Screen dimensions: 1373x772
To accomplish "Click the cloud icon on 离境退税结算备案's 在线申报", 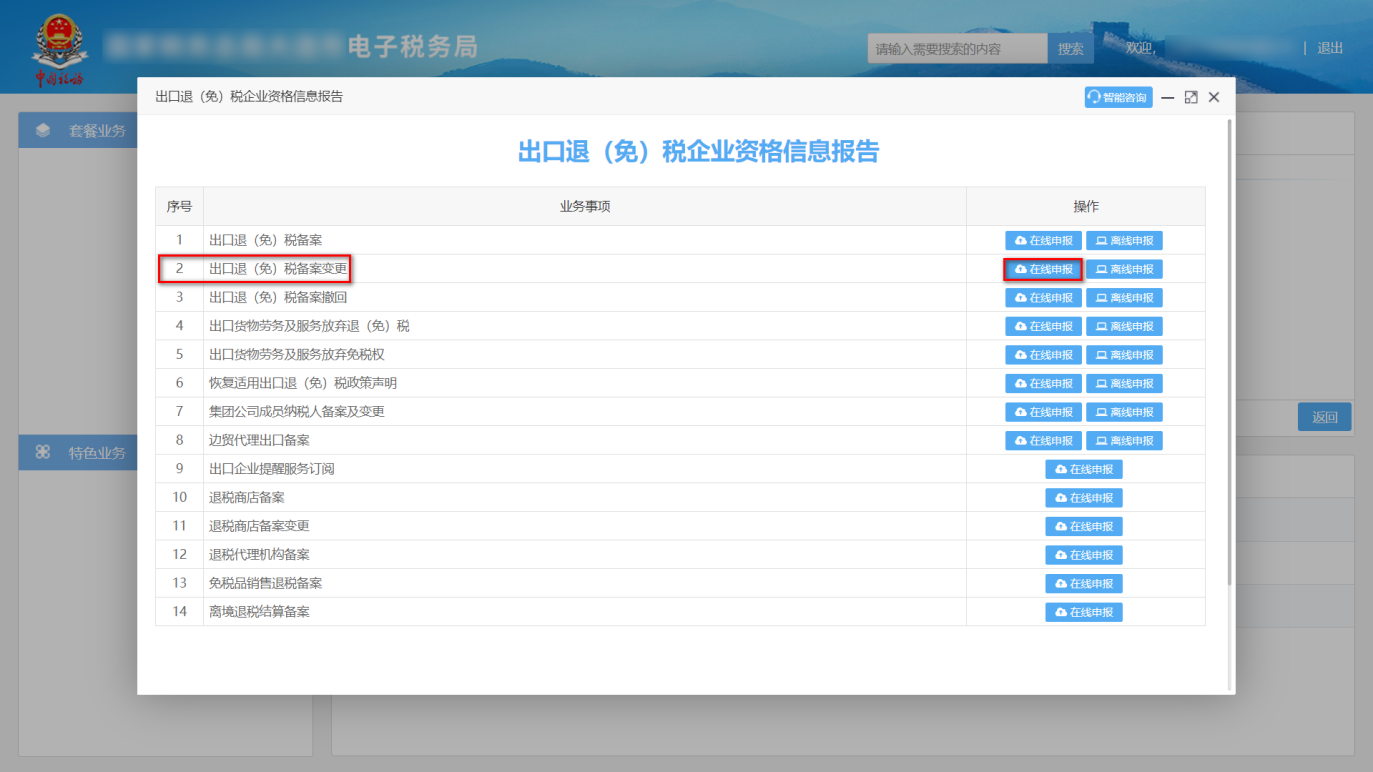I will click(x=1062, y=611).
